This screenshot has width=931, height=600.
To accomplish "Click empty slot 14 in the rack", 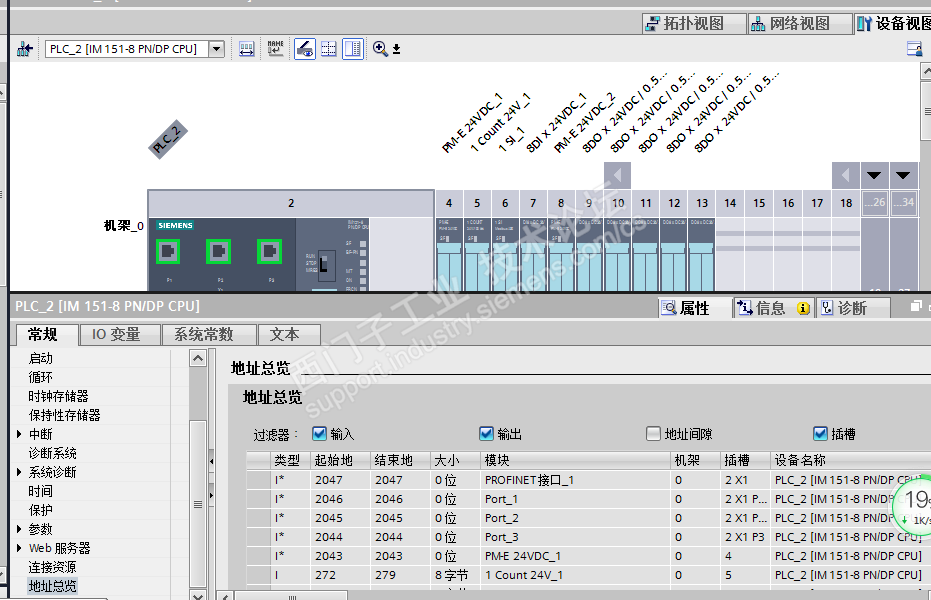I will click(730, 254).
